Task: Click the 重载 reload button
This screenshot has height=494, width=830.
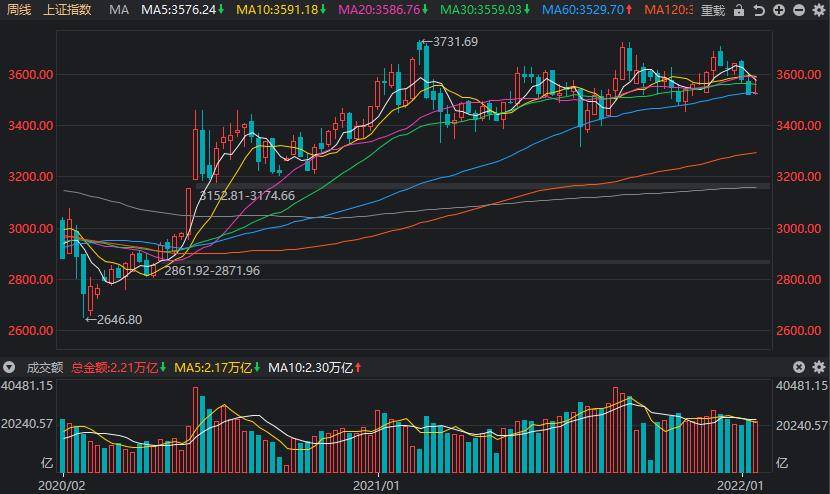Action: [712, 10]
